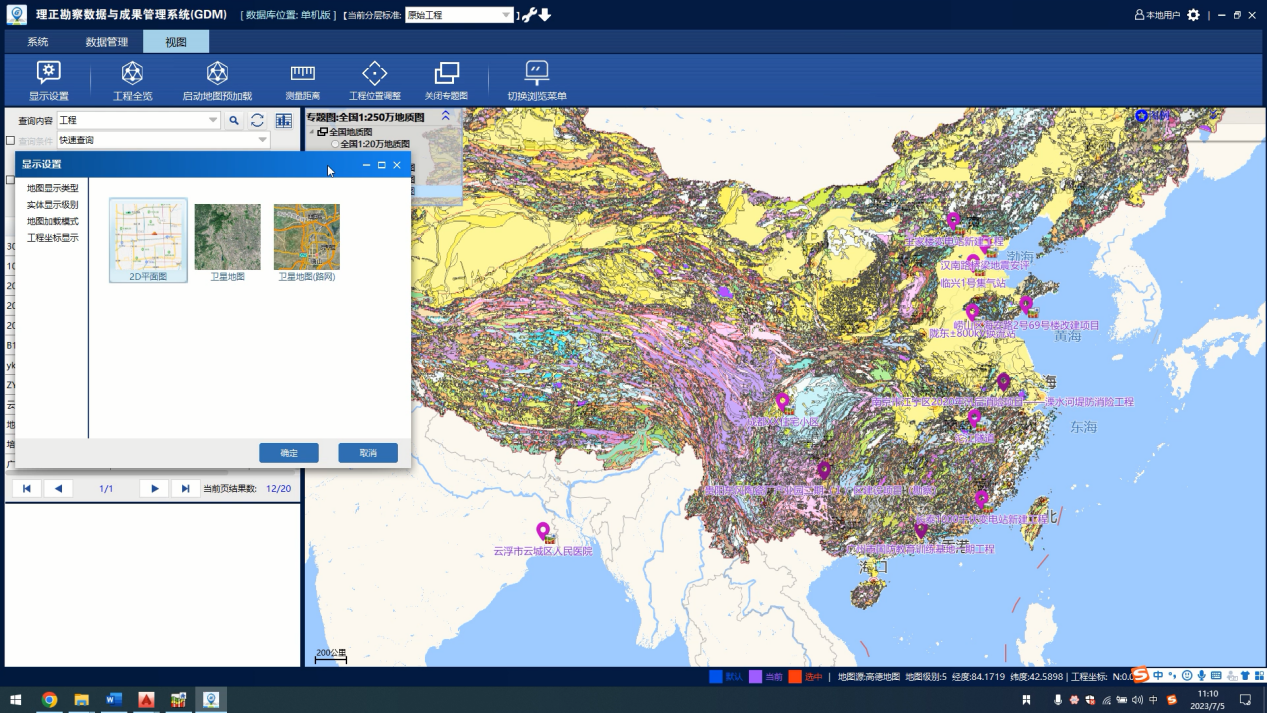Click 工程全览 project overview icon
This screenshot has width=1267, height=713.
tap(132, 80)
